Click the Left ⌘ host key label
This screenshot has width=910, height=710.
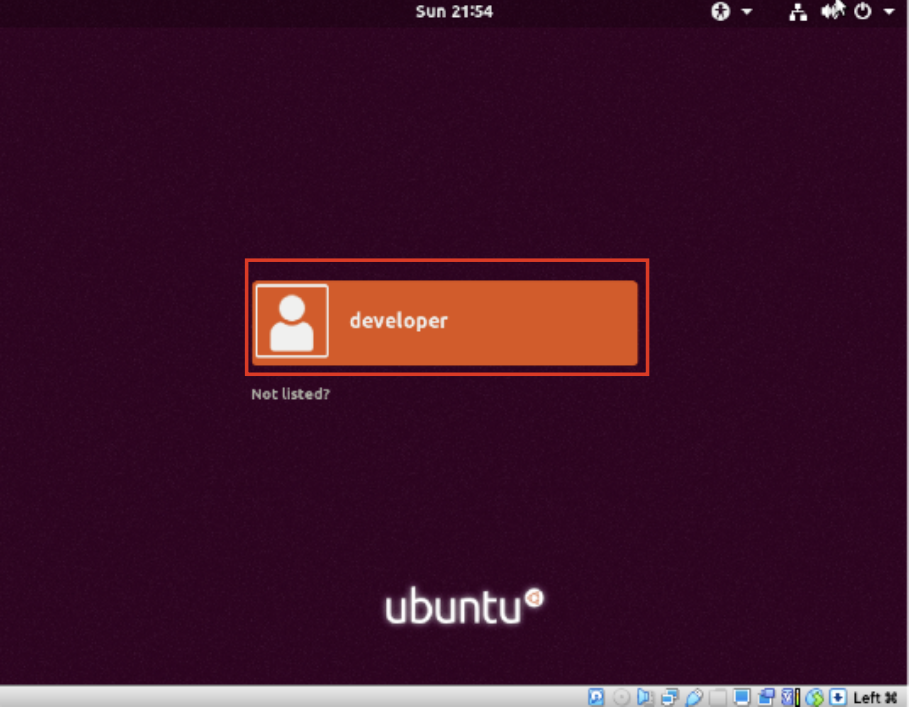(875, 698)
